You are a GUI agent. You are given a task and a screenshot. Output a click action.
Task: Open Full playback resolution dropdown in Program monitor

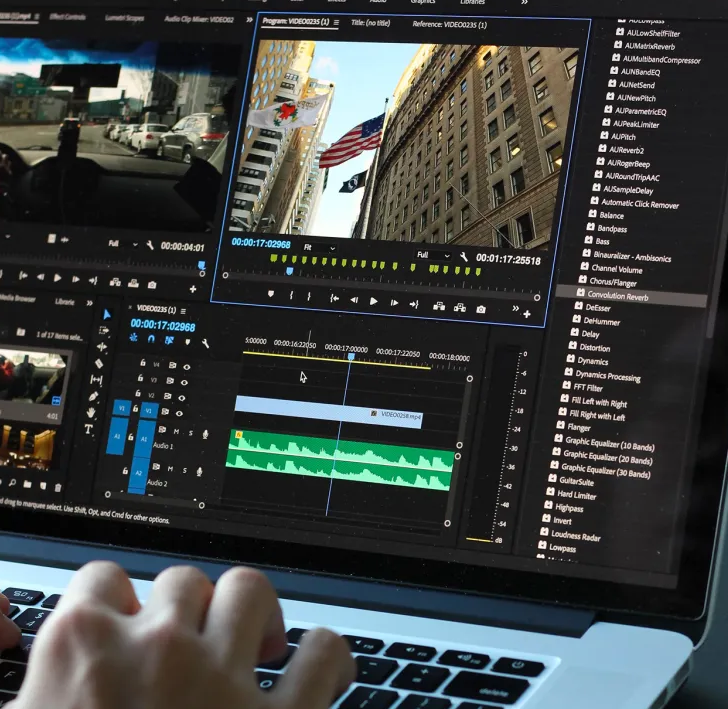(x=434, y=255)
